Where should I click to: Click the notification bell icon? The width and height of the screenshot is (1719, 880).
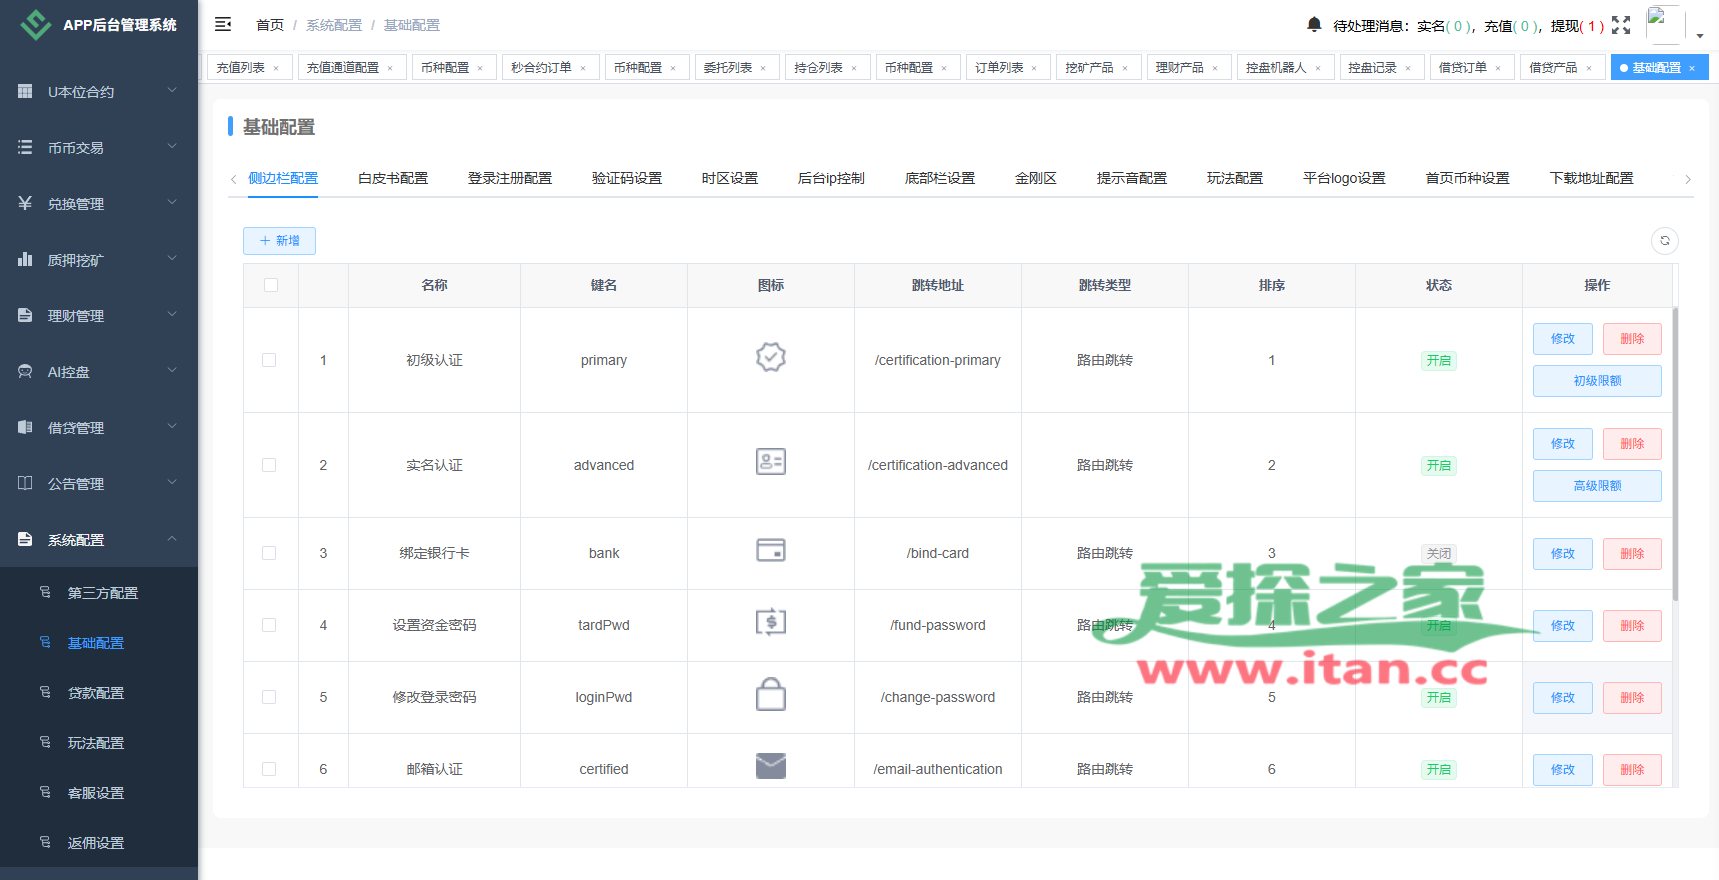click(x=1314, y=24)
